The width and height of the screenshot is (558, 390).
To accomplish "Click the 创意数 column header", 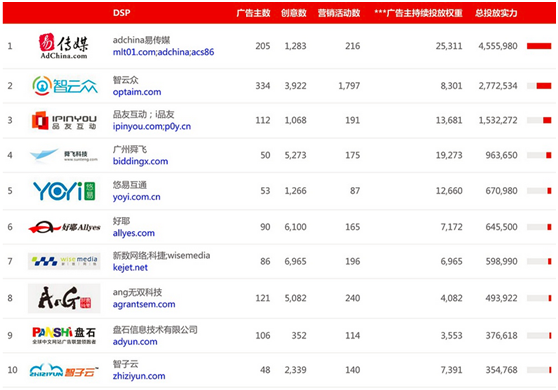I will point(294,13).
